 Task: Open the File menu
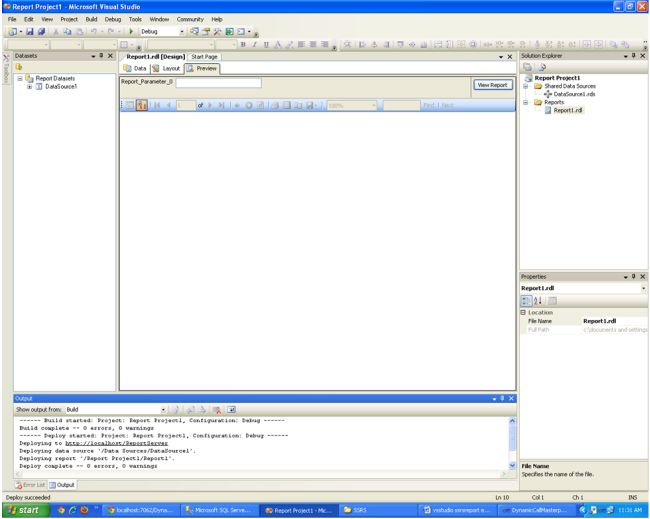click(x=12, y=19)
